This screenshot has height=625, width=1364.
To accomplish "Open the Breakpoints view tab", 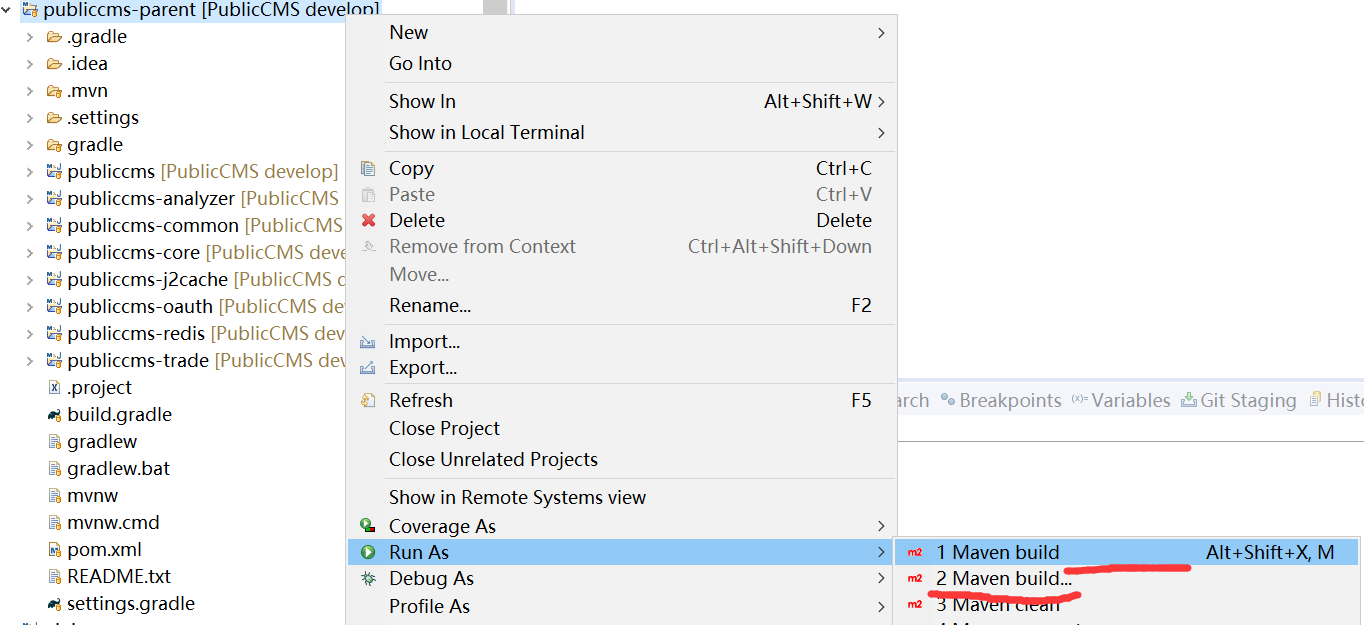I will tap(1009, 400).
